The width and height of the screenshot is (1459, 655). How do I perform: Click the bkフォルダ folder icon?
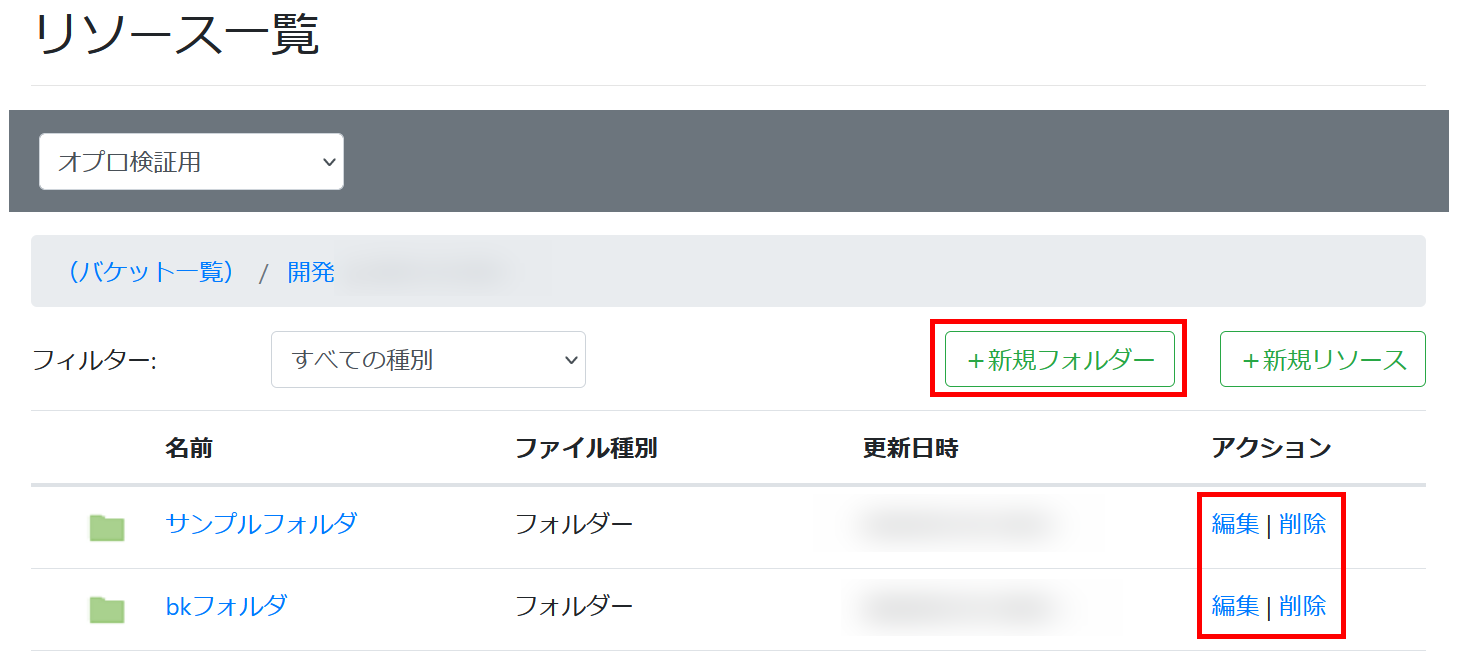[107, 609]
